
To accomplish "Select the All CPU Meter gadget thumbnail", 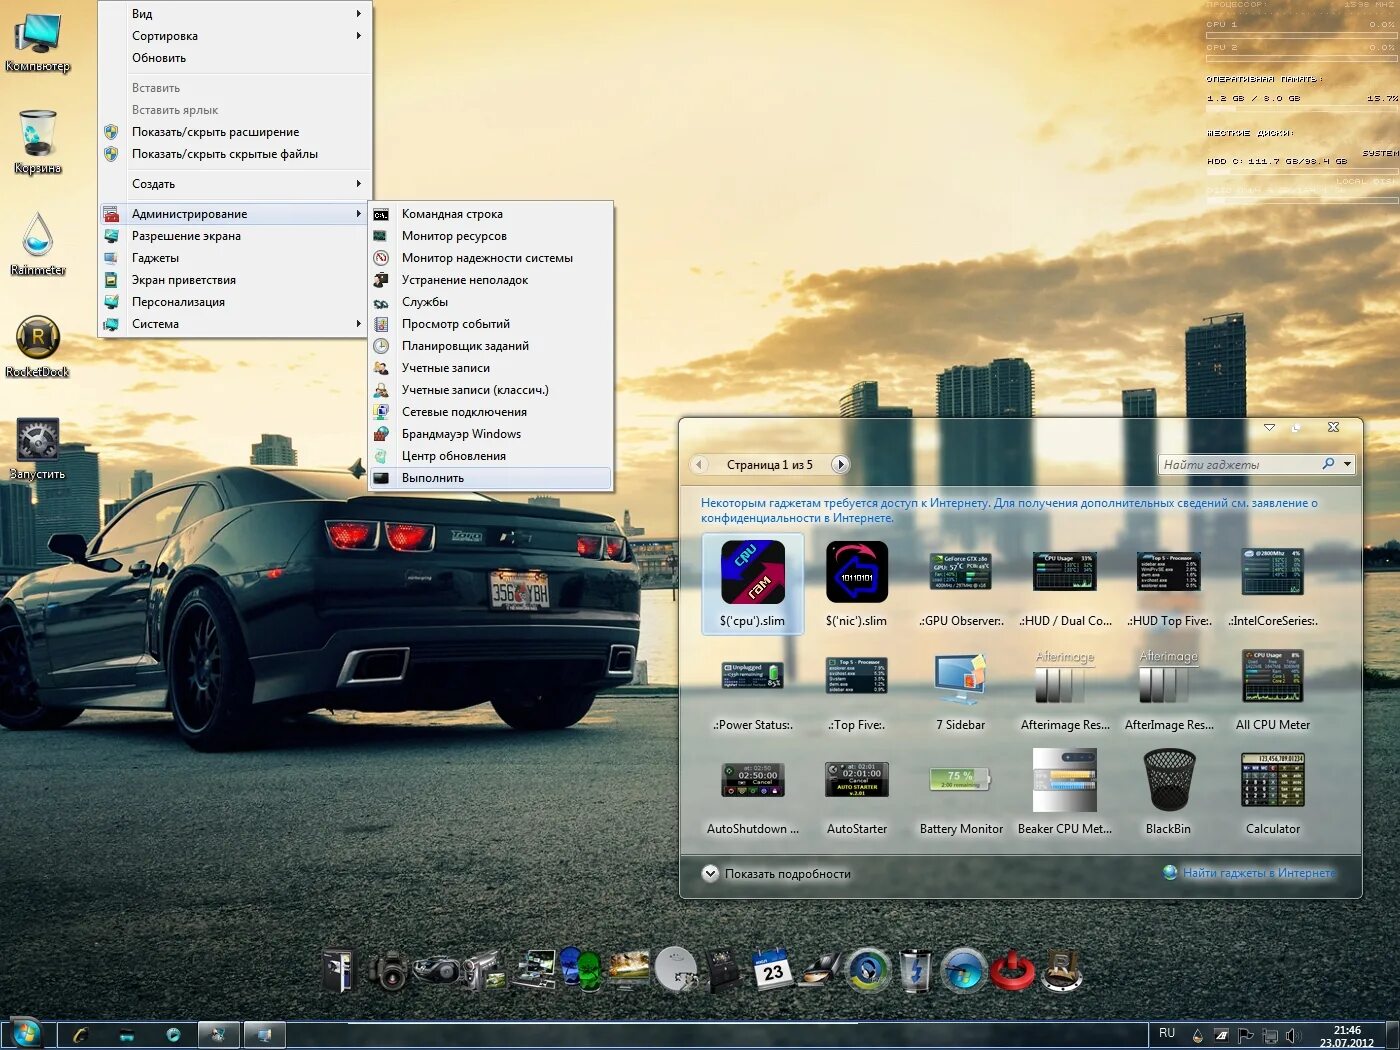I will 1273,676.
